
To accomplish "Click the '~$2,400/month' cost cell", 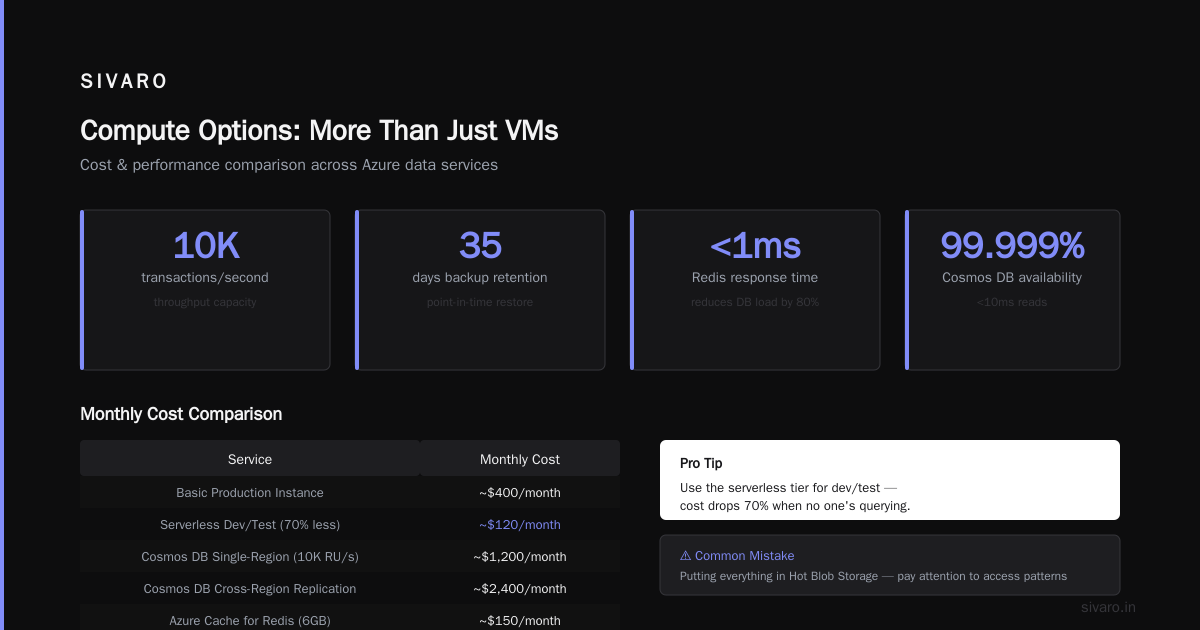I will coord(520,589).
